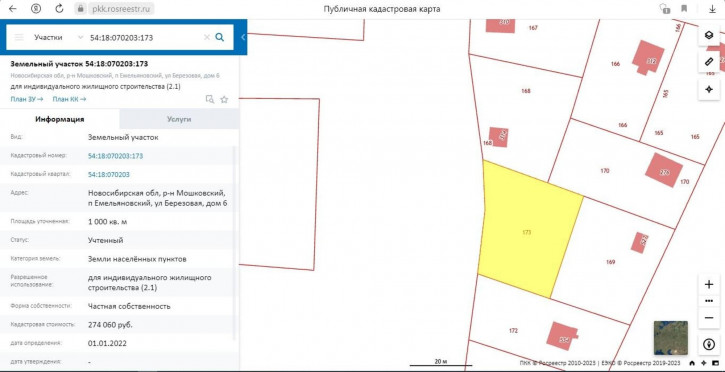725x372 pixels.
Task: Switch basemap via satellite thumbnail
Action: (670, 338)
